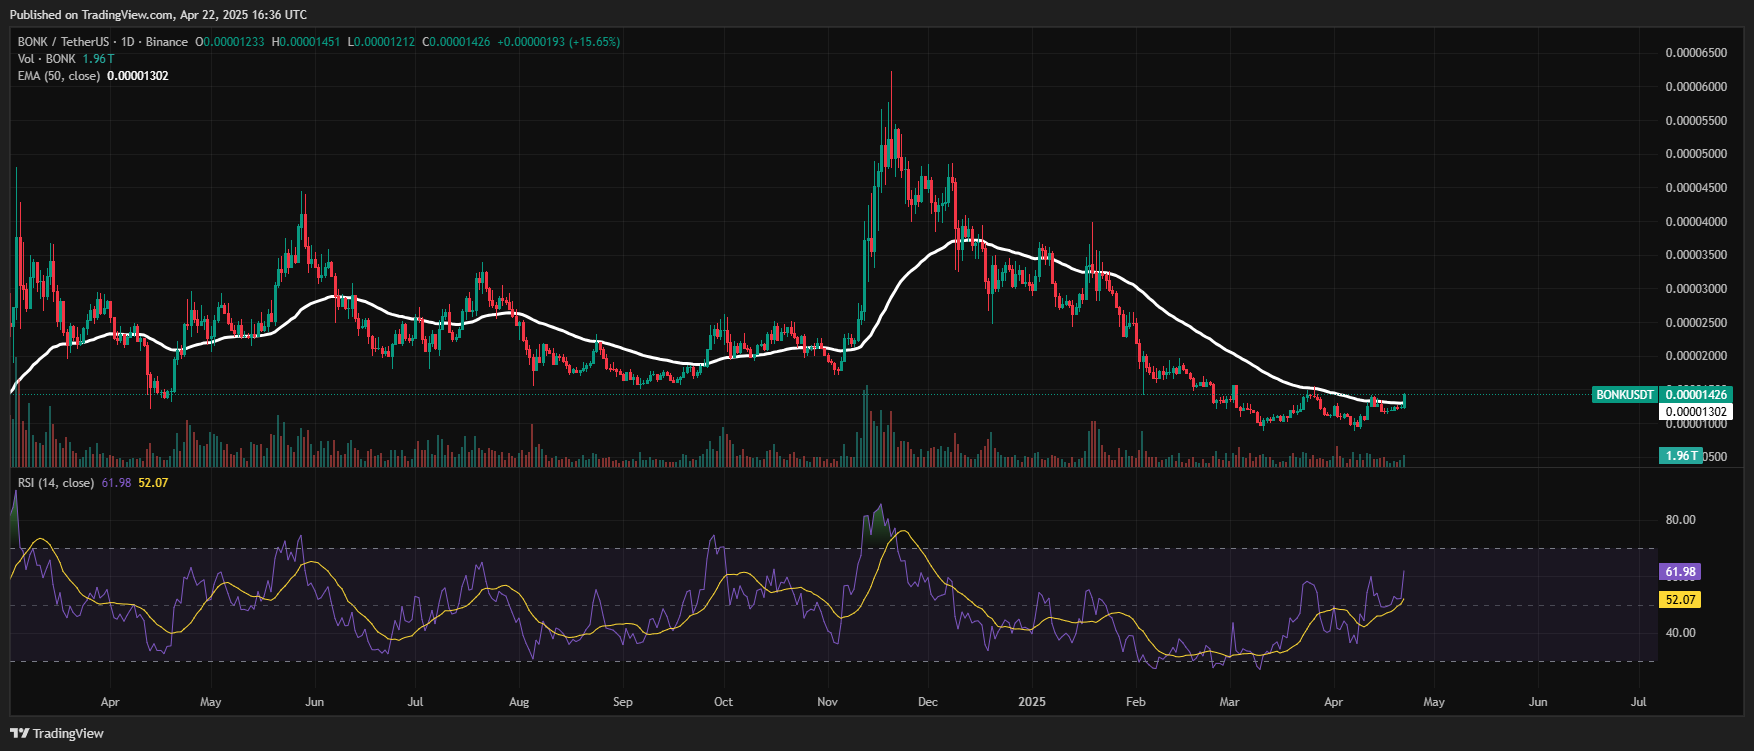Select the EMA (50, close) indicator label
The image size is (1754, 751).
click(x=59, y=76)
